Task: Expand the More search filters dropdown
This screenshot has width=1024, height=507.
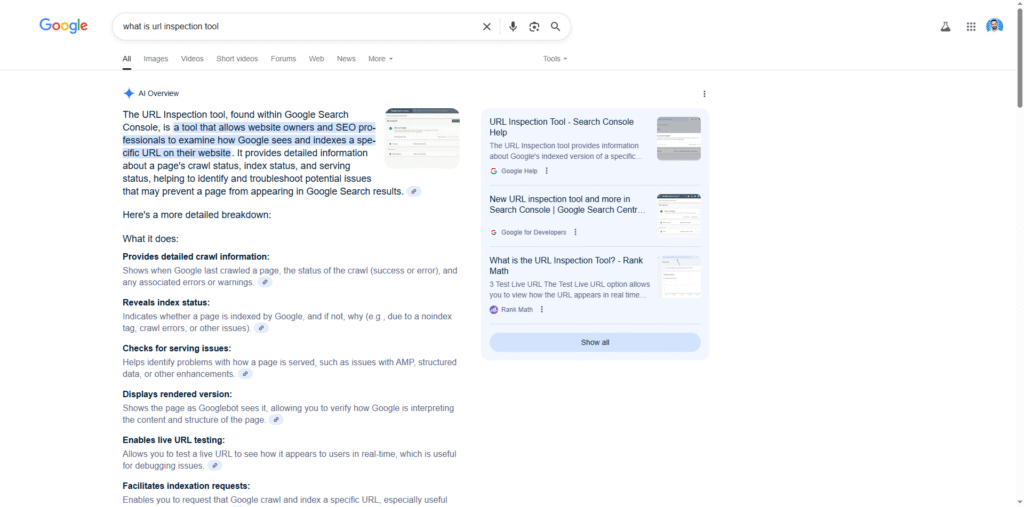Action: pyautogui.click(x=381, y=59)
